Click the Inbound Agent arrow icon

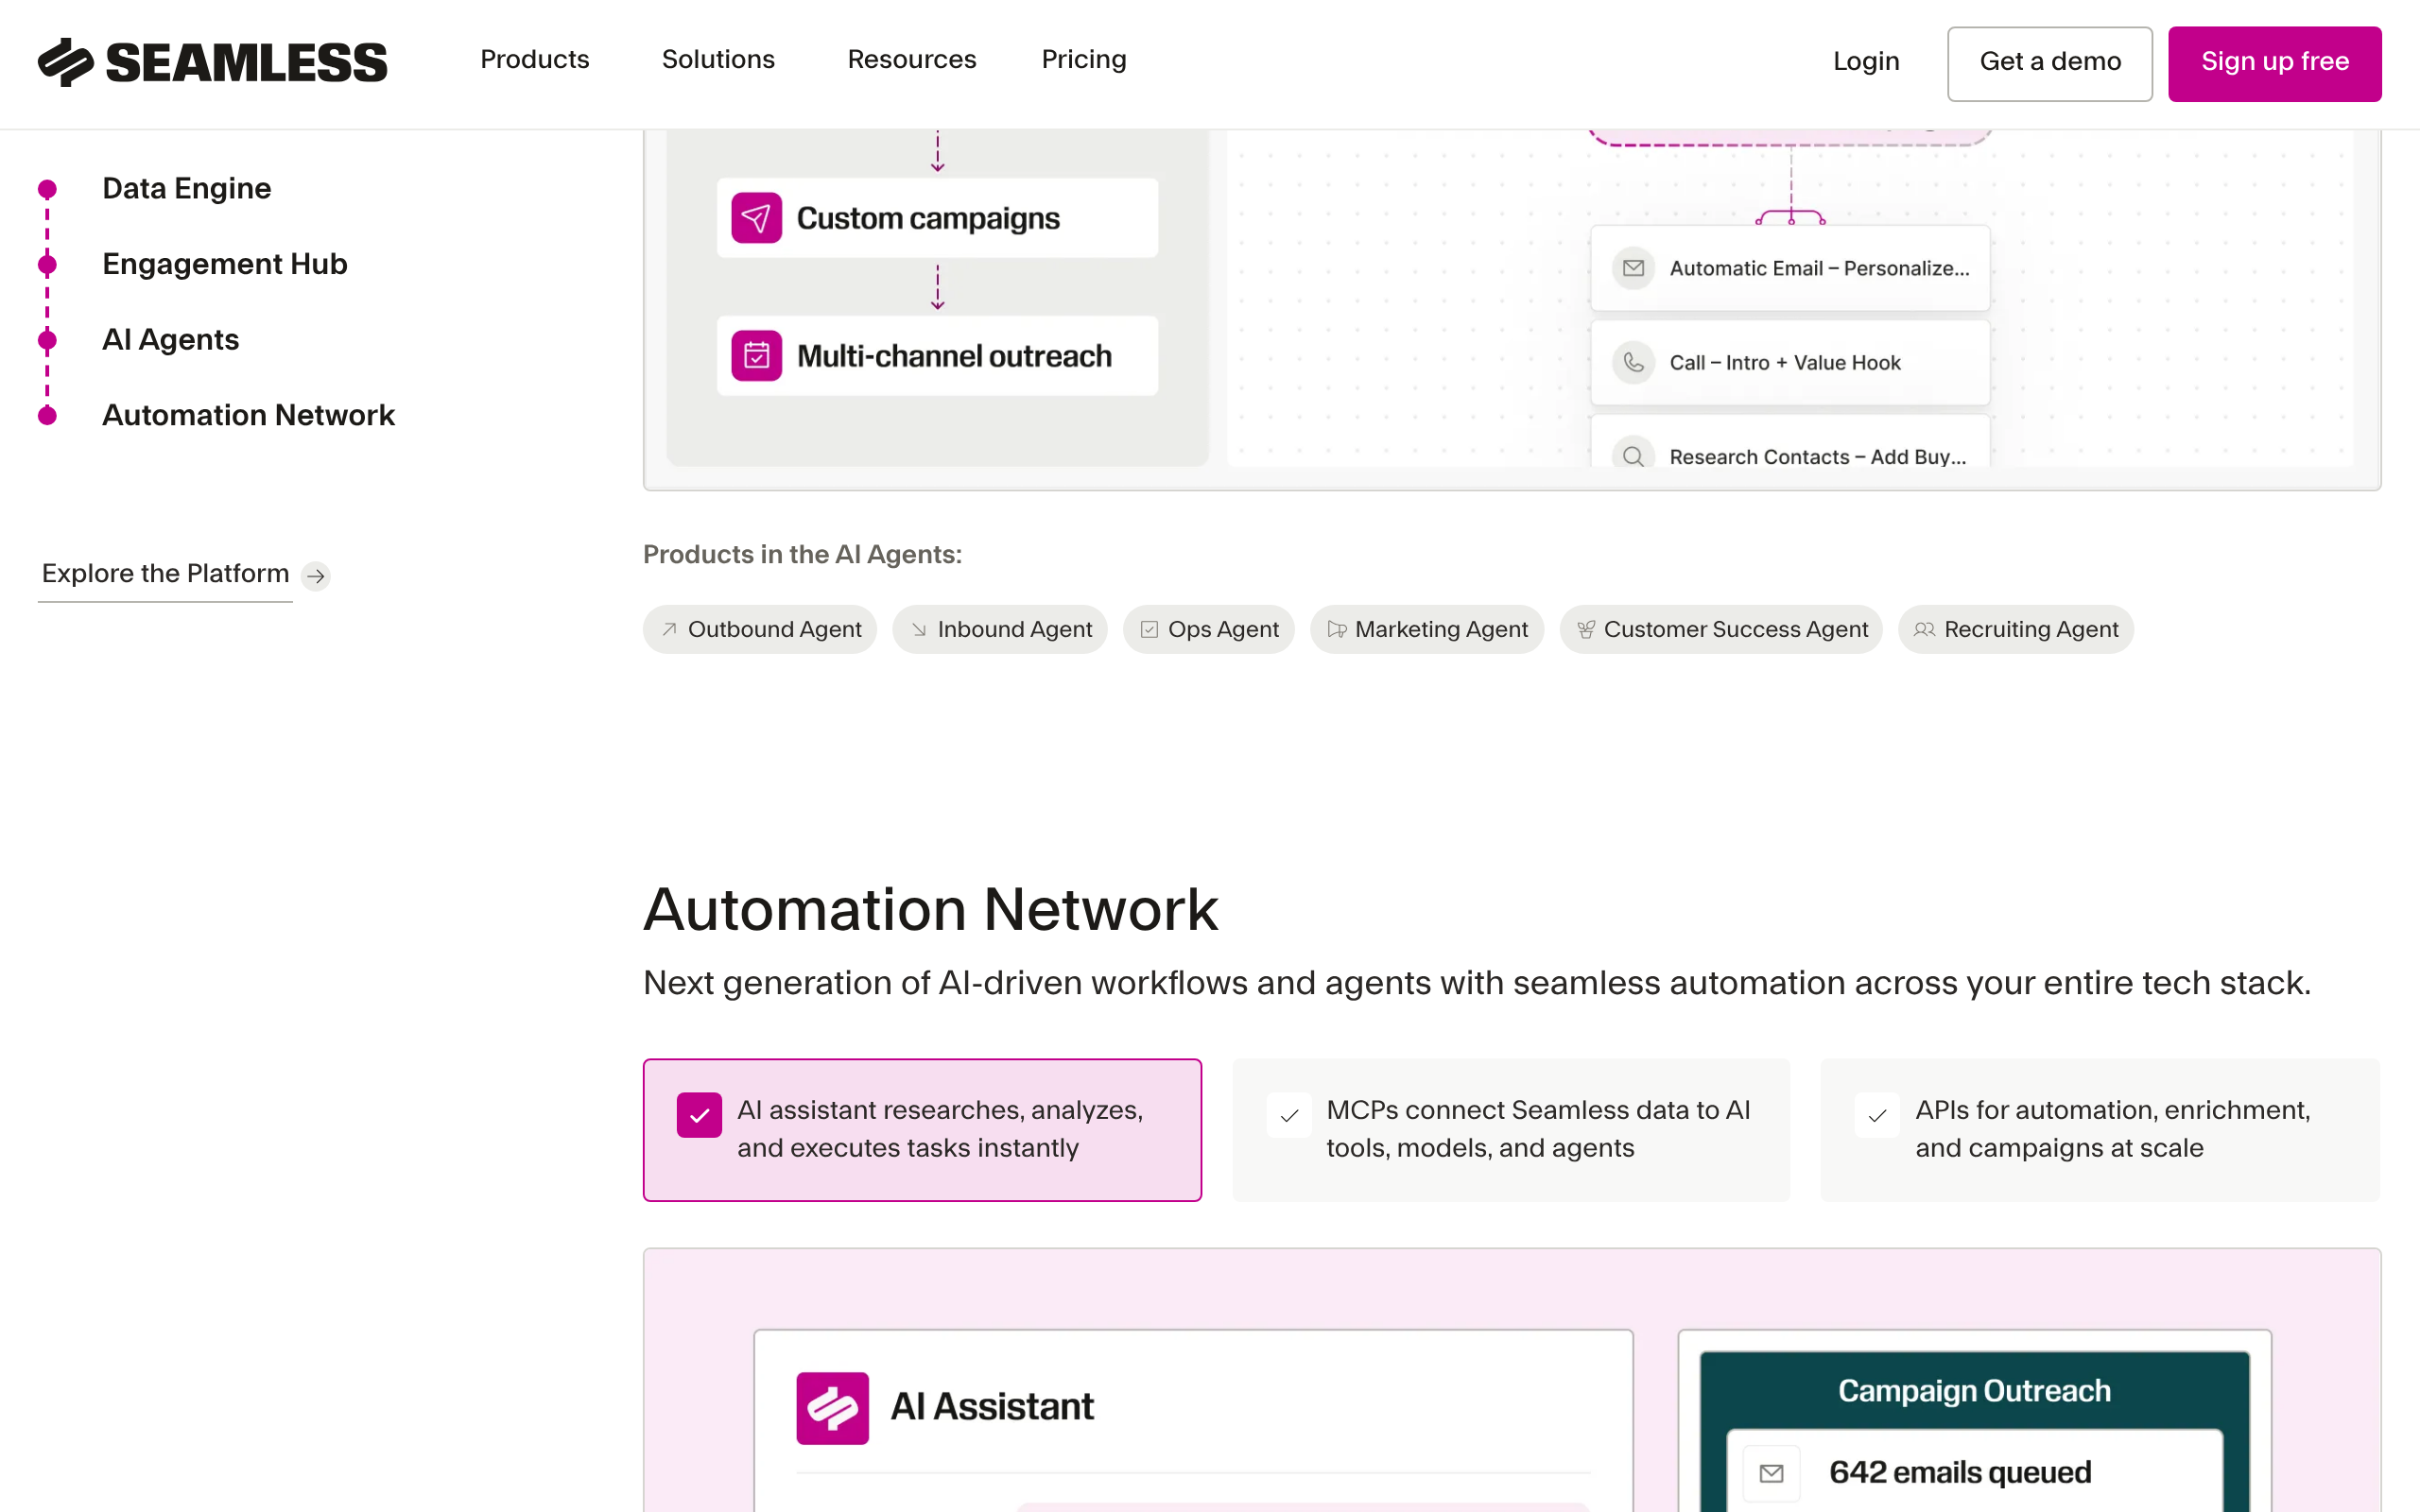click(x=919, y=629)
